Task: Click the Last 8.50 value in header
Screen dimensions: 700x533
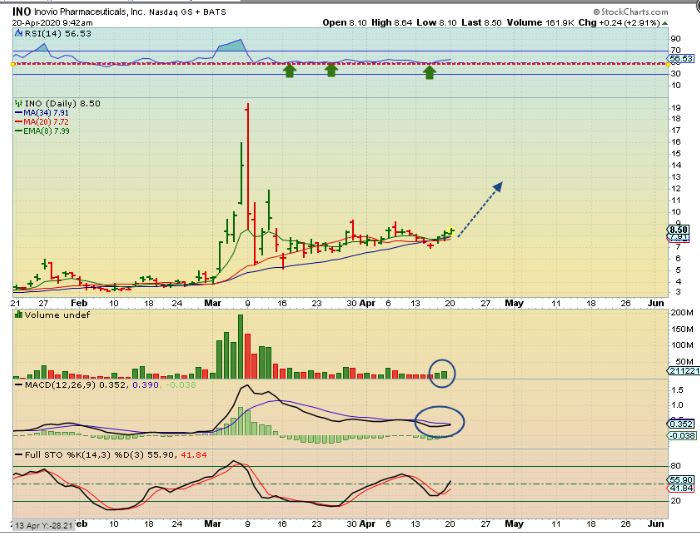Action: click(x=481, y=23)
